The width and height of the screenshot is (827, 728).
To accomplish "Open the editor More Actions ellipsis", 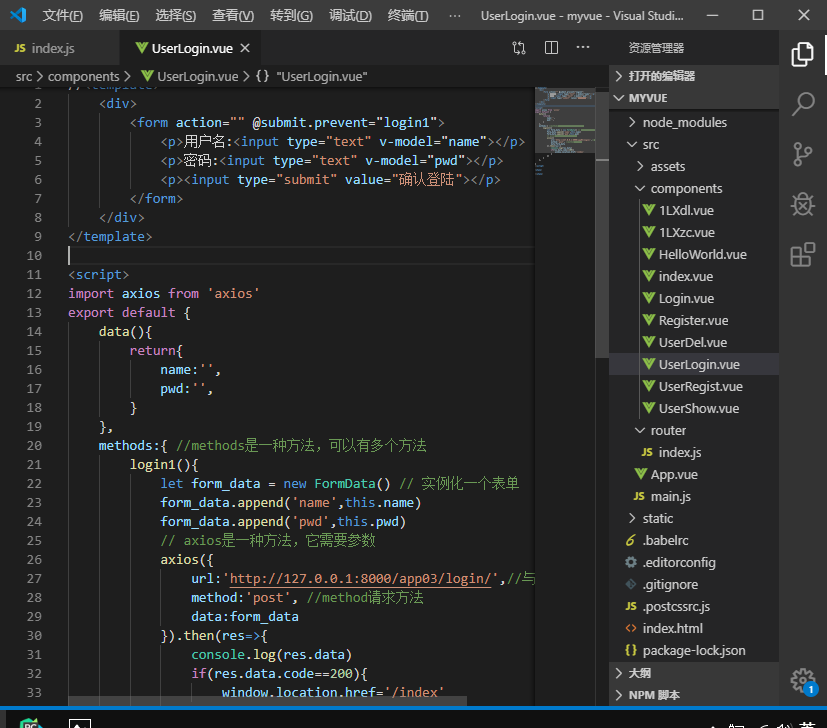I will [x=582, y=48].
